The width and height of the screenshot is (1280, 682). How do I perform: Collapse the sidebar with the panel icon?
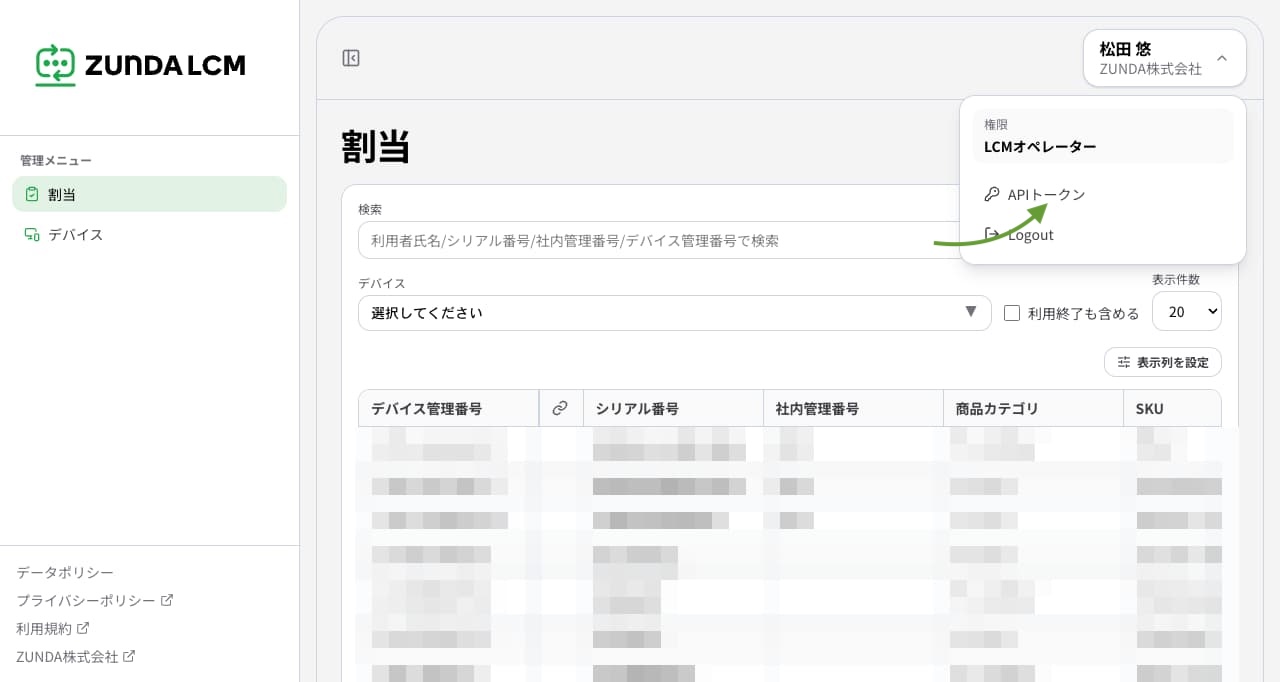coord(351,58)
